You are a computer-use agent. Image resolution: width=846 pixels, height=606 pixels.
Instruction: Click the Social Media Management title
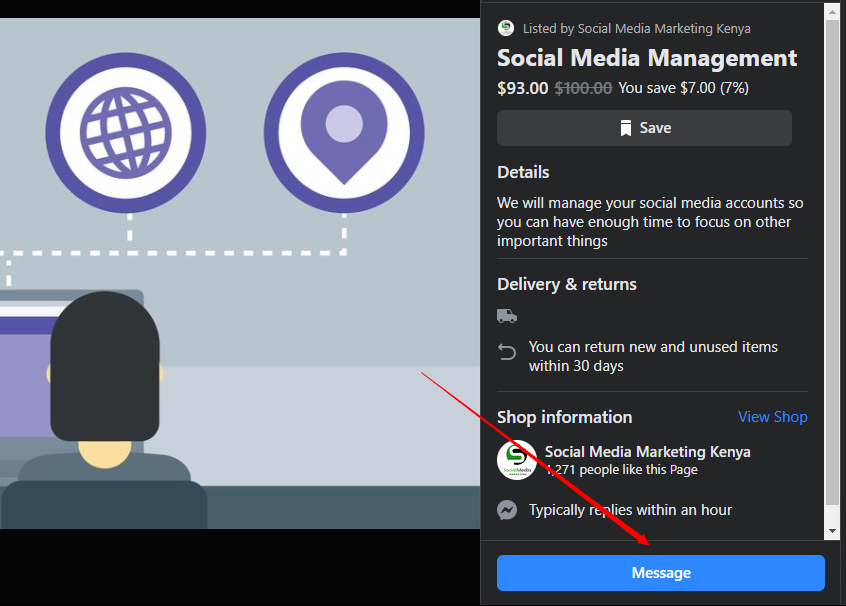[x=646, y=58]
